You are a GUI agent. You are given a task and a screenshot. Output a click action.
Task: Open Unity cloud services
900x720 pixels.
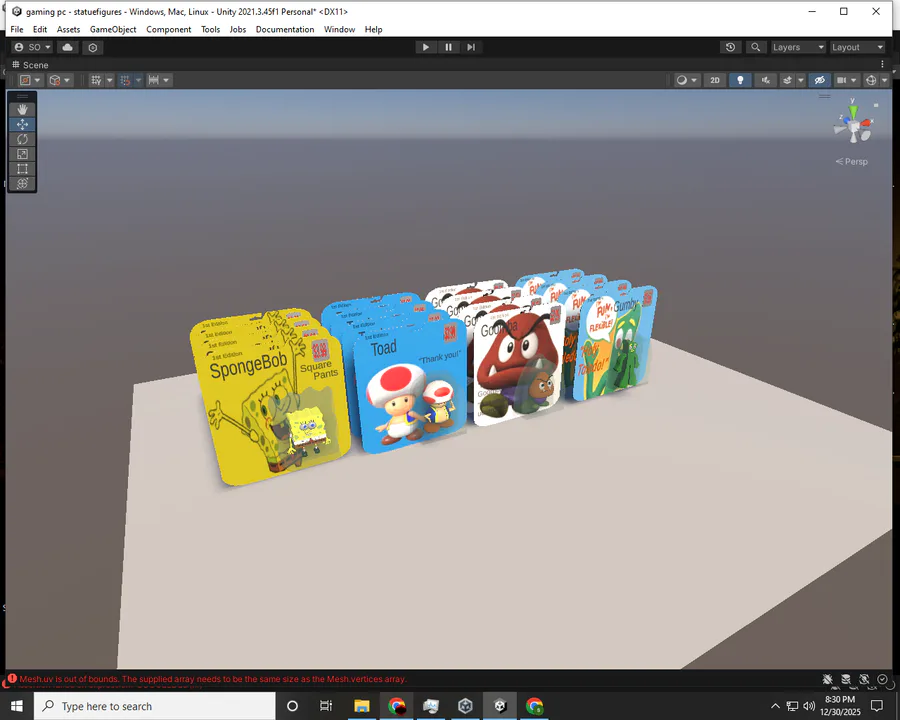coord(68,47)
